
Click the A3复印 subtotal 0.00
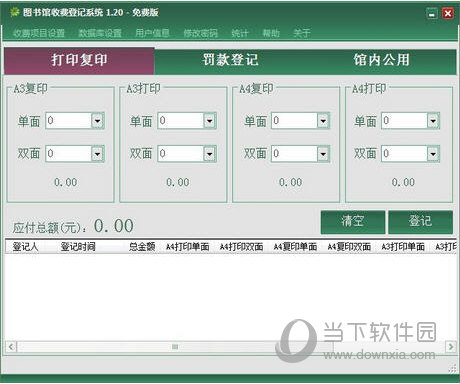coord(66,182)
